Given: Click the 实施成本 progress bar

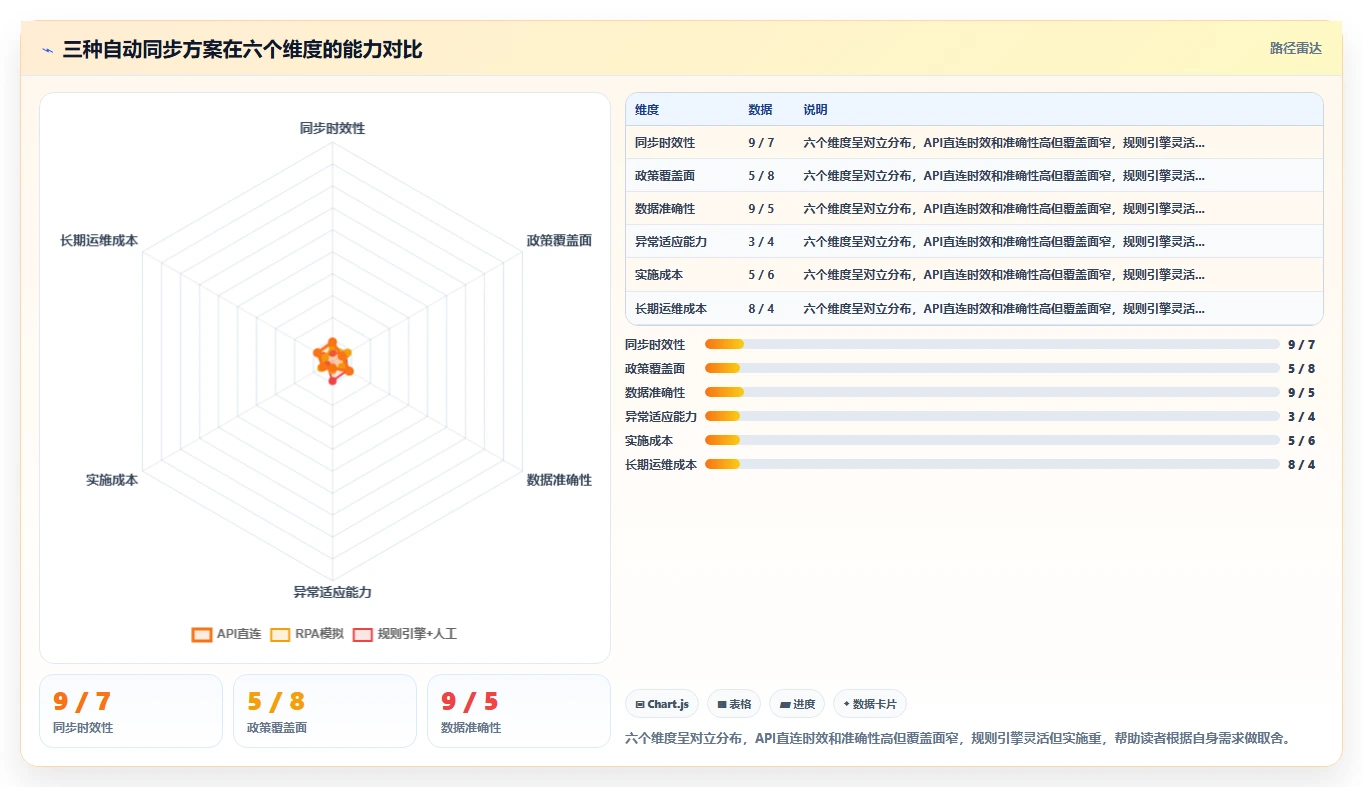Looking at the screenshot, I should 992,440.
